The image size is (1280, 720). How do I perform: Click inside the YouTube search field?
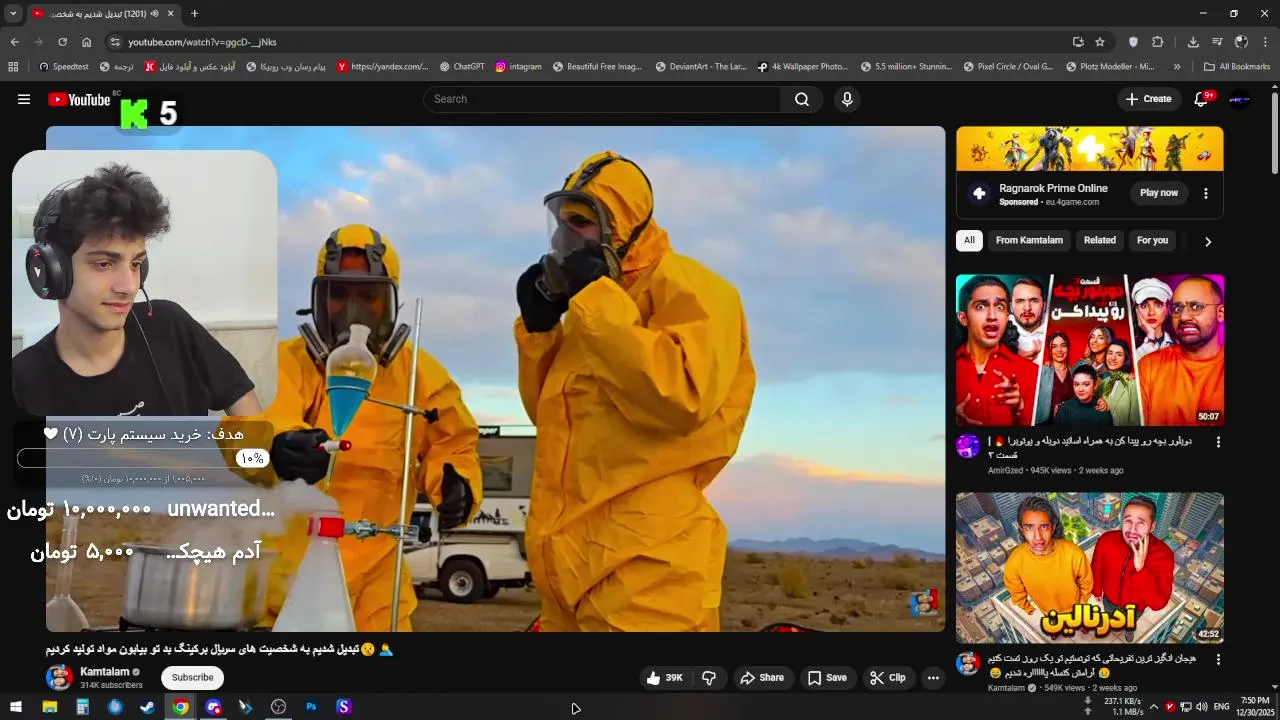pyautogui.click(x=602, y=99)
